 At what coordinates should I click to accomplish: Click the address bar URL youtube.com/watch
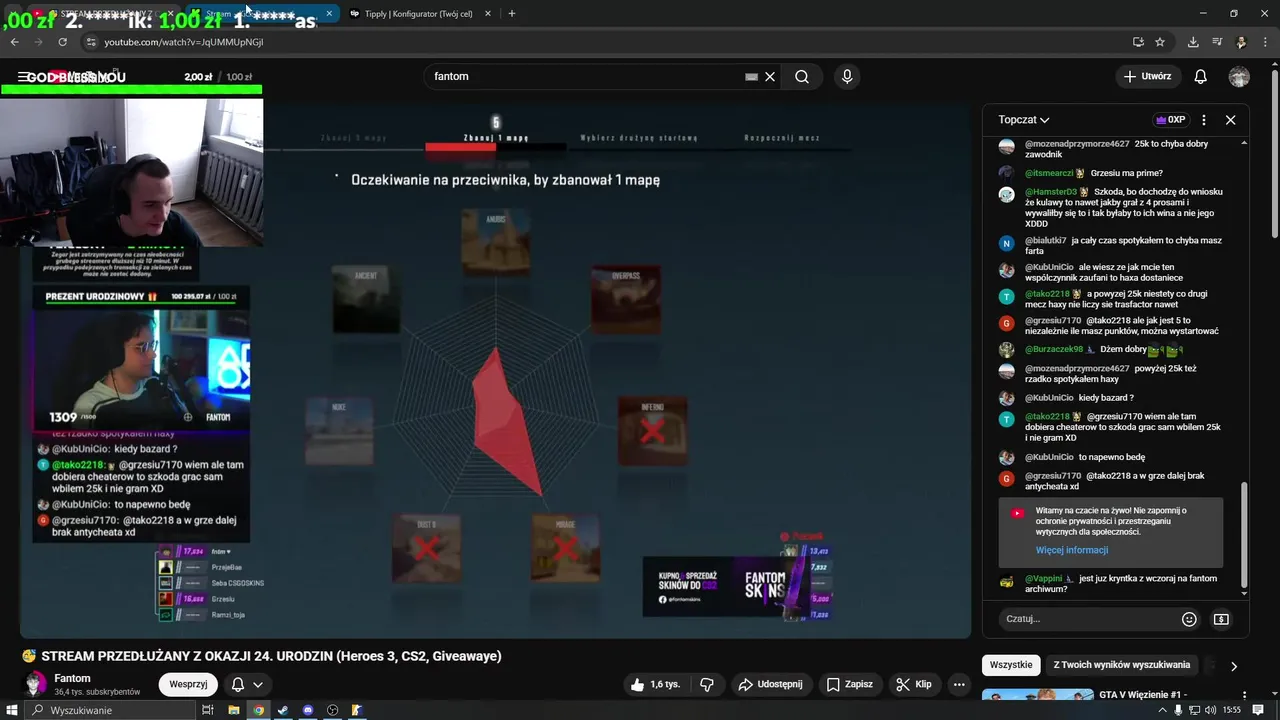(183, 42)
